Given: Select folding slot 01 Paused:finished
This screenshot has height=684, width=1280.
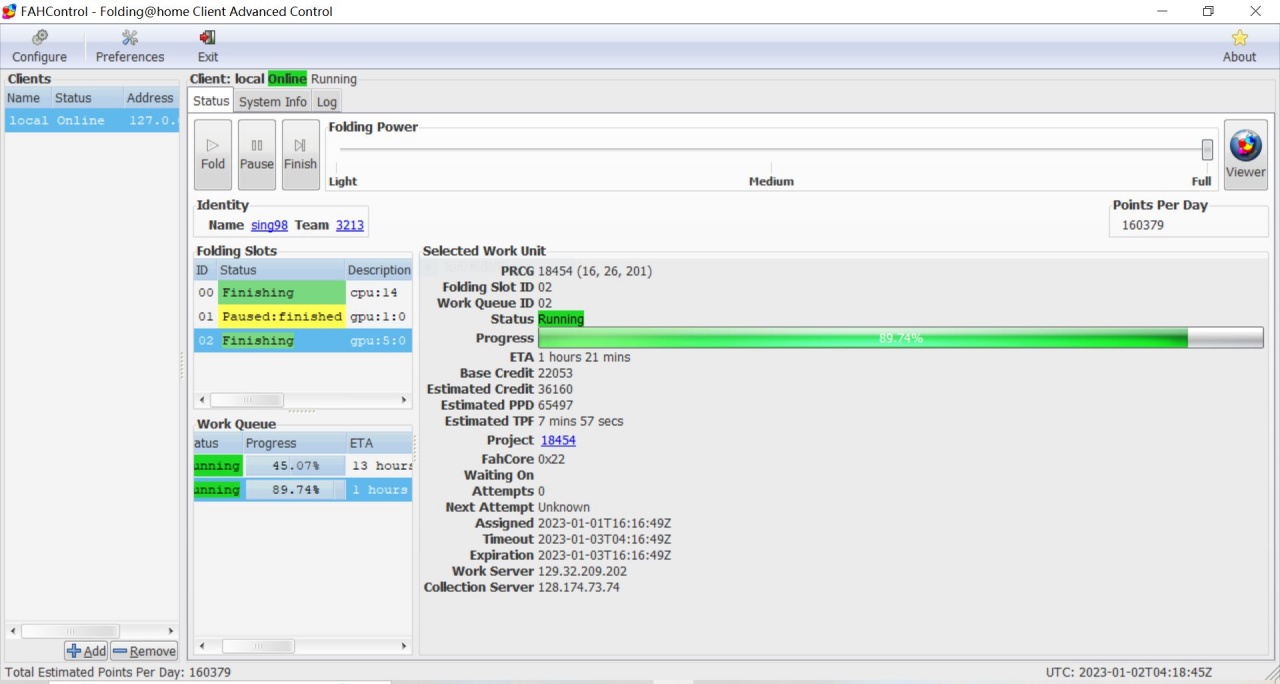Looking at the screenshot, I should click(x=302, y=317).
